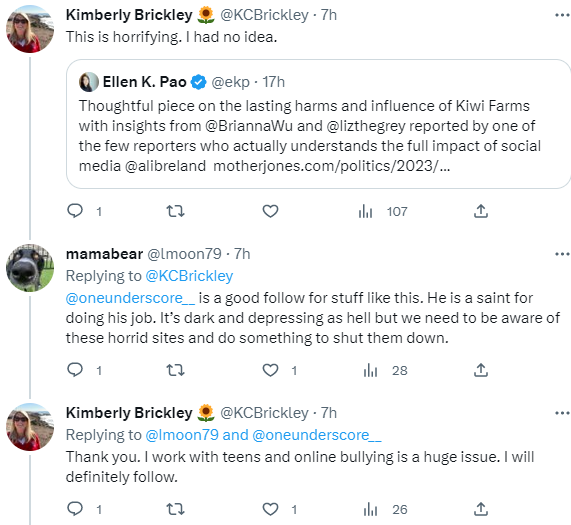Screen dimensions: 571x525
Task: Open the @oneunderscore__ mention in mamabear's tweet
Action: click(130, 298)
